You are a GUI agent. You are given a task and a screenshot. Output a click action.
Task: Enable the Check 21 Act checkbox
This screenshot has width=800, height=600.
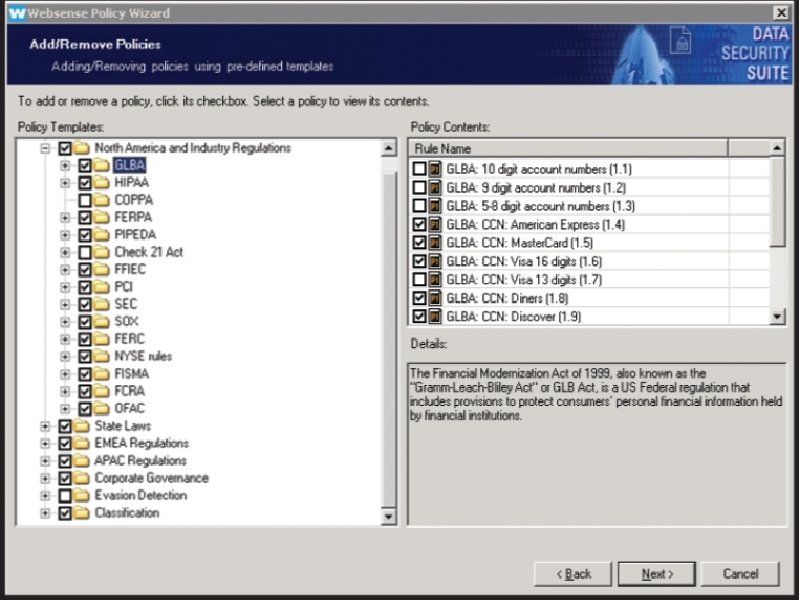tap(85, 252)
